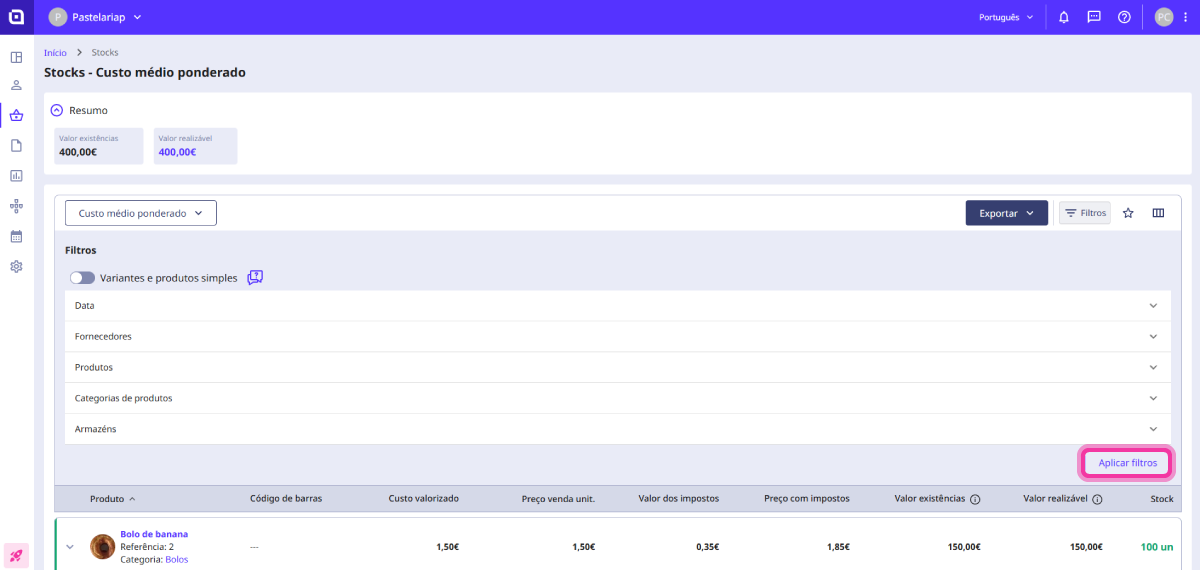This screenshot has width=1200, height=570.
Task: Expand the Fornecedores filter section
Action: 618,336
